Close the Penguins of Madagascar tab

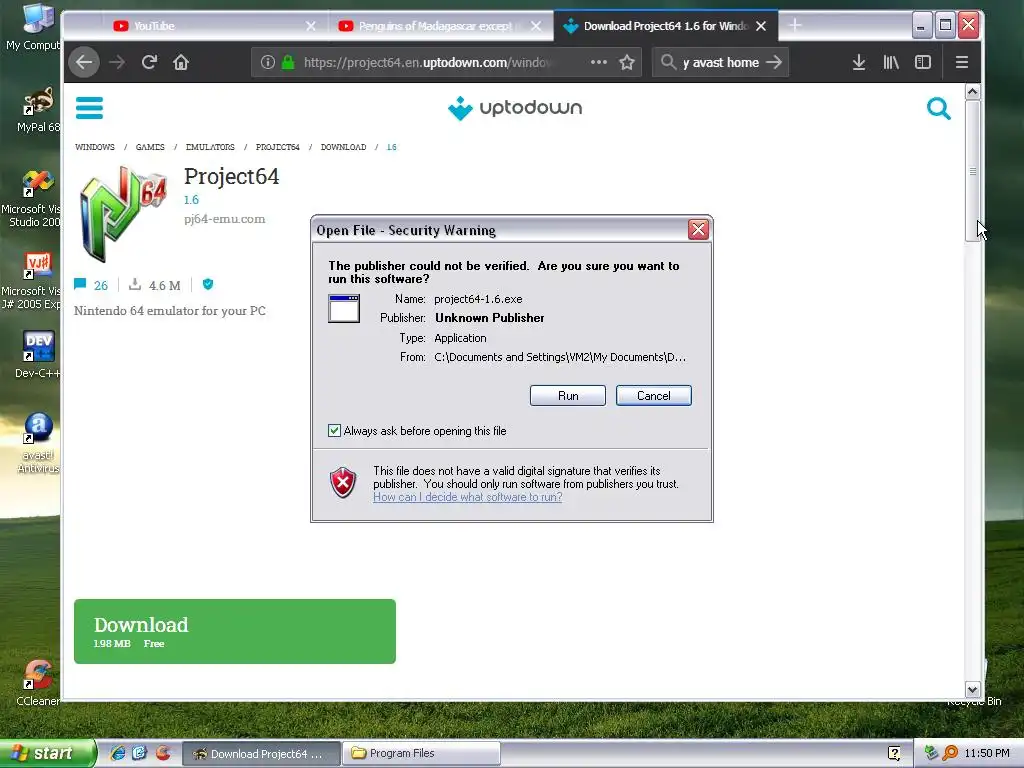pyautogui.click(x=536, y=26)
